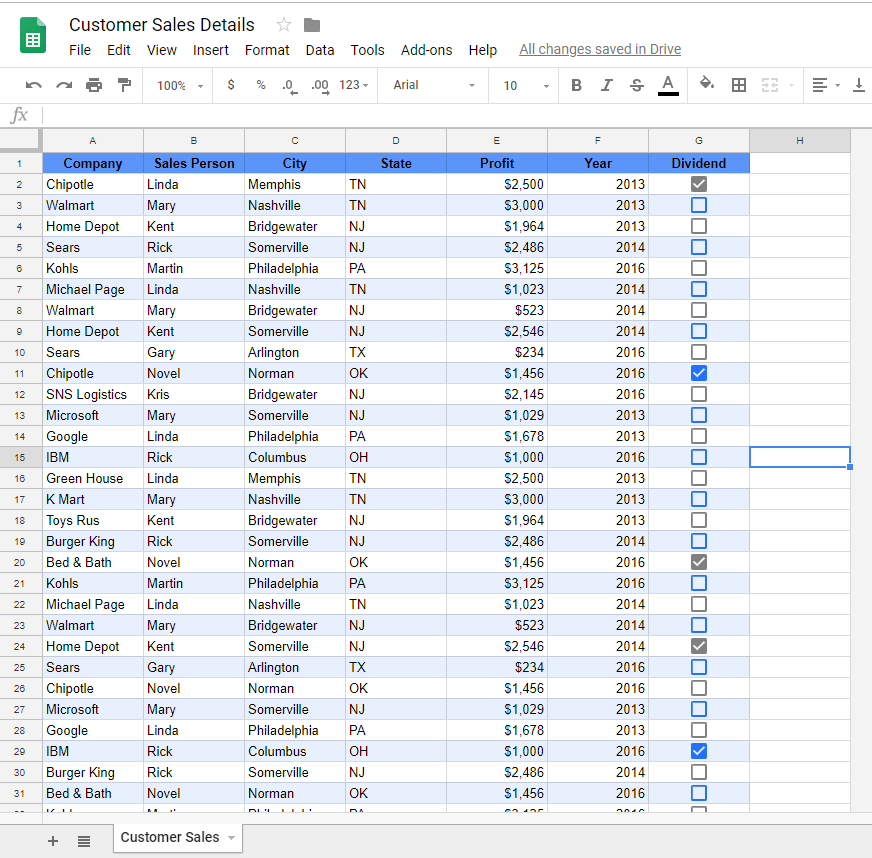The image size is (872, 858).
Task: Open the Format menu
Action: tap(267, 50)
